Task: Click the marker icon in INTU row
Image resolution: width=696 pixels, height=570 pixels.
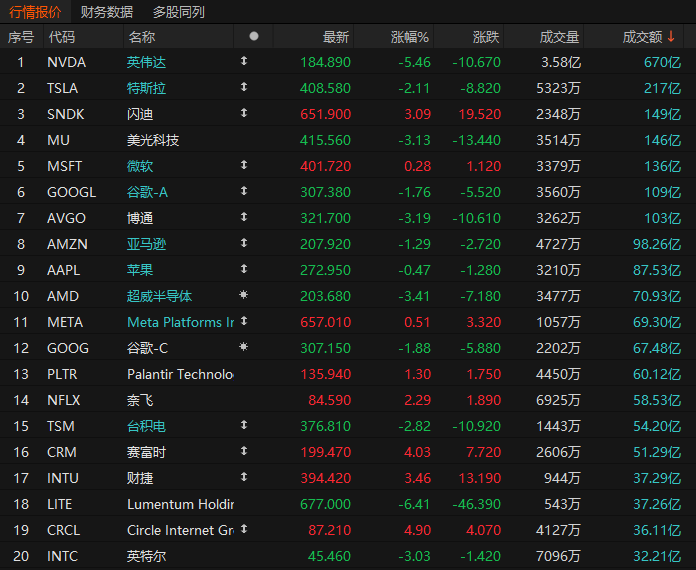Action: [x=244, y=477]
